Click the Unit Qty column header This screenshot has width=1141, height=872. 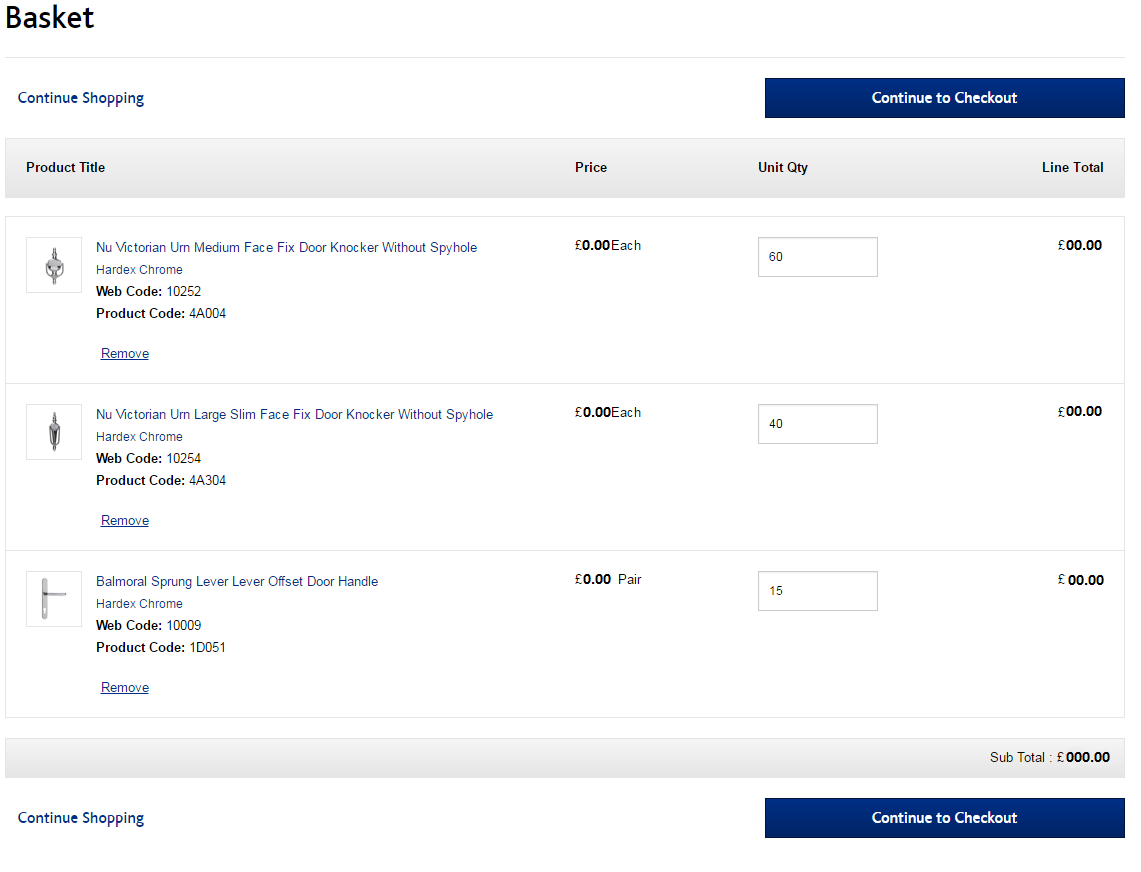(783, 167)
